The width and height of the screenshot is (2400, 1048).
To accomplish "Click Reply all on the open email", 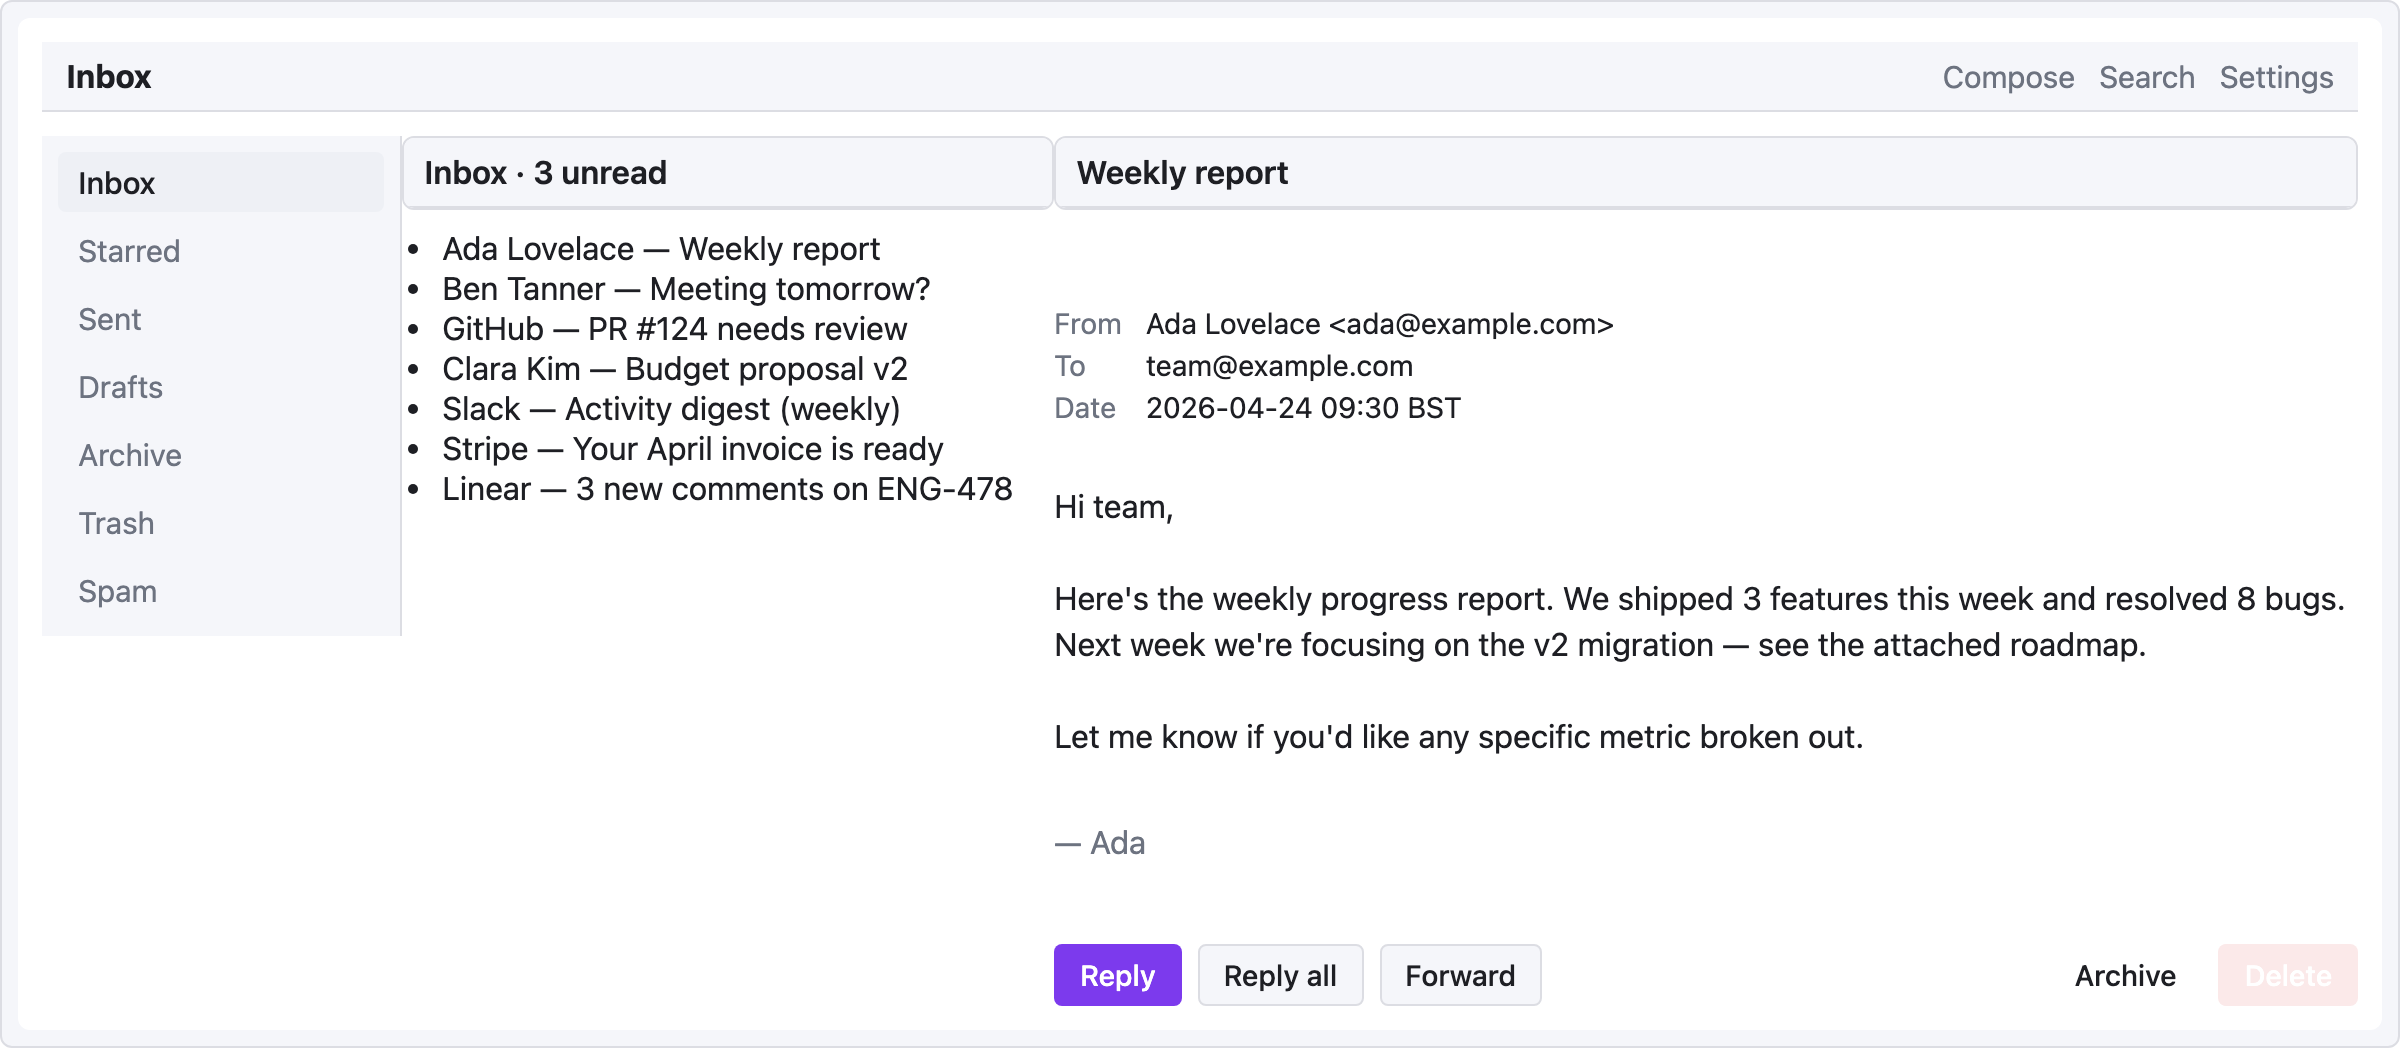I will (x=1281, y=975).
